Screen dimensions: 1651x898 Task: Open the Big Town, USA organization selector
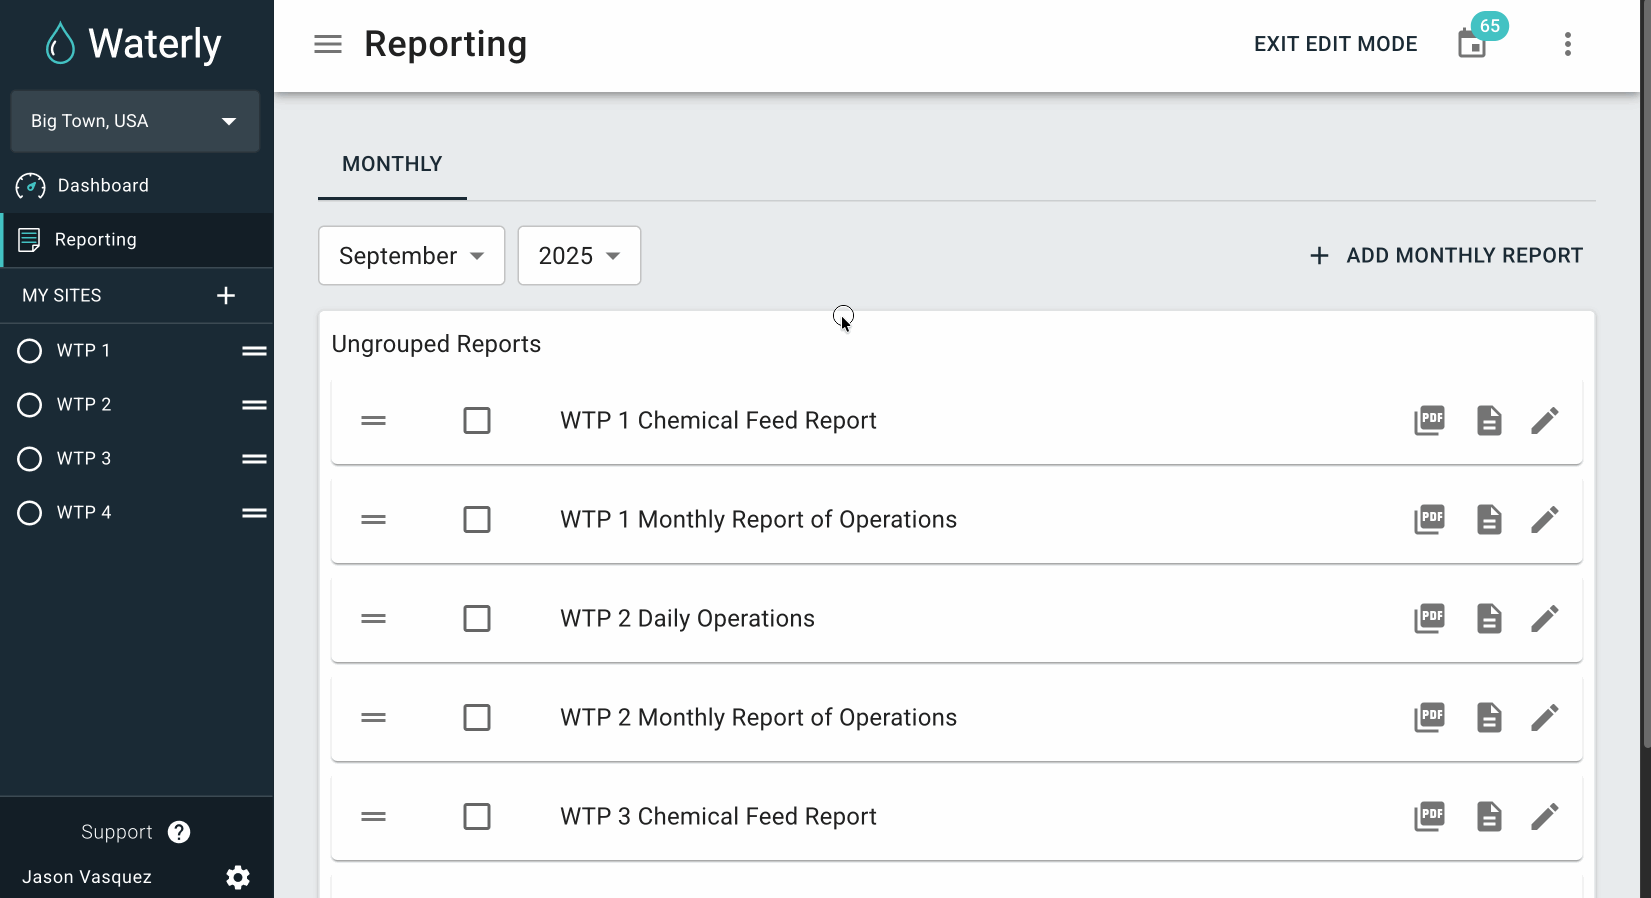[x=135, y=121]
